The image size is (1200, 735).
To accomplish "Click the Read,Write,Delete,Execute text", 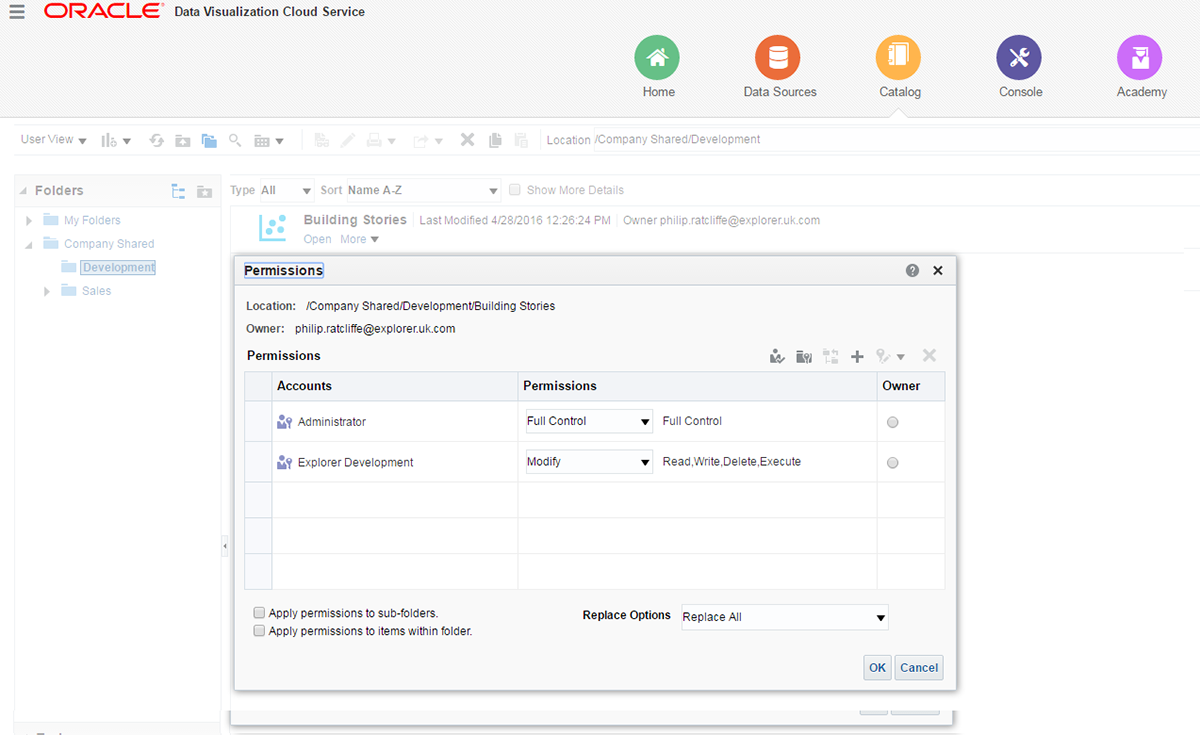I will pyautogui.click(x=732, y=462).
